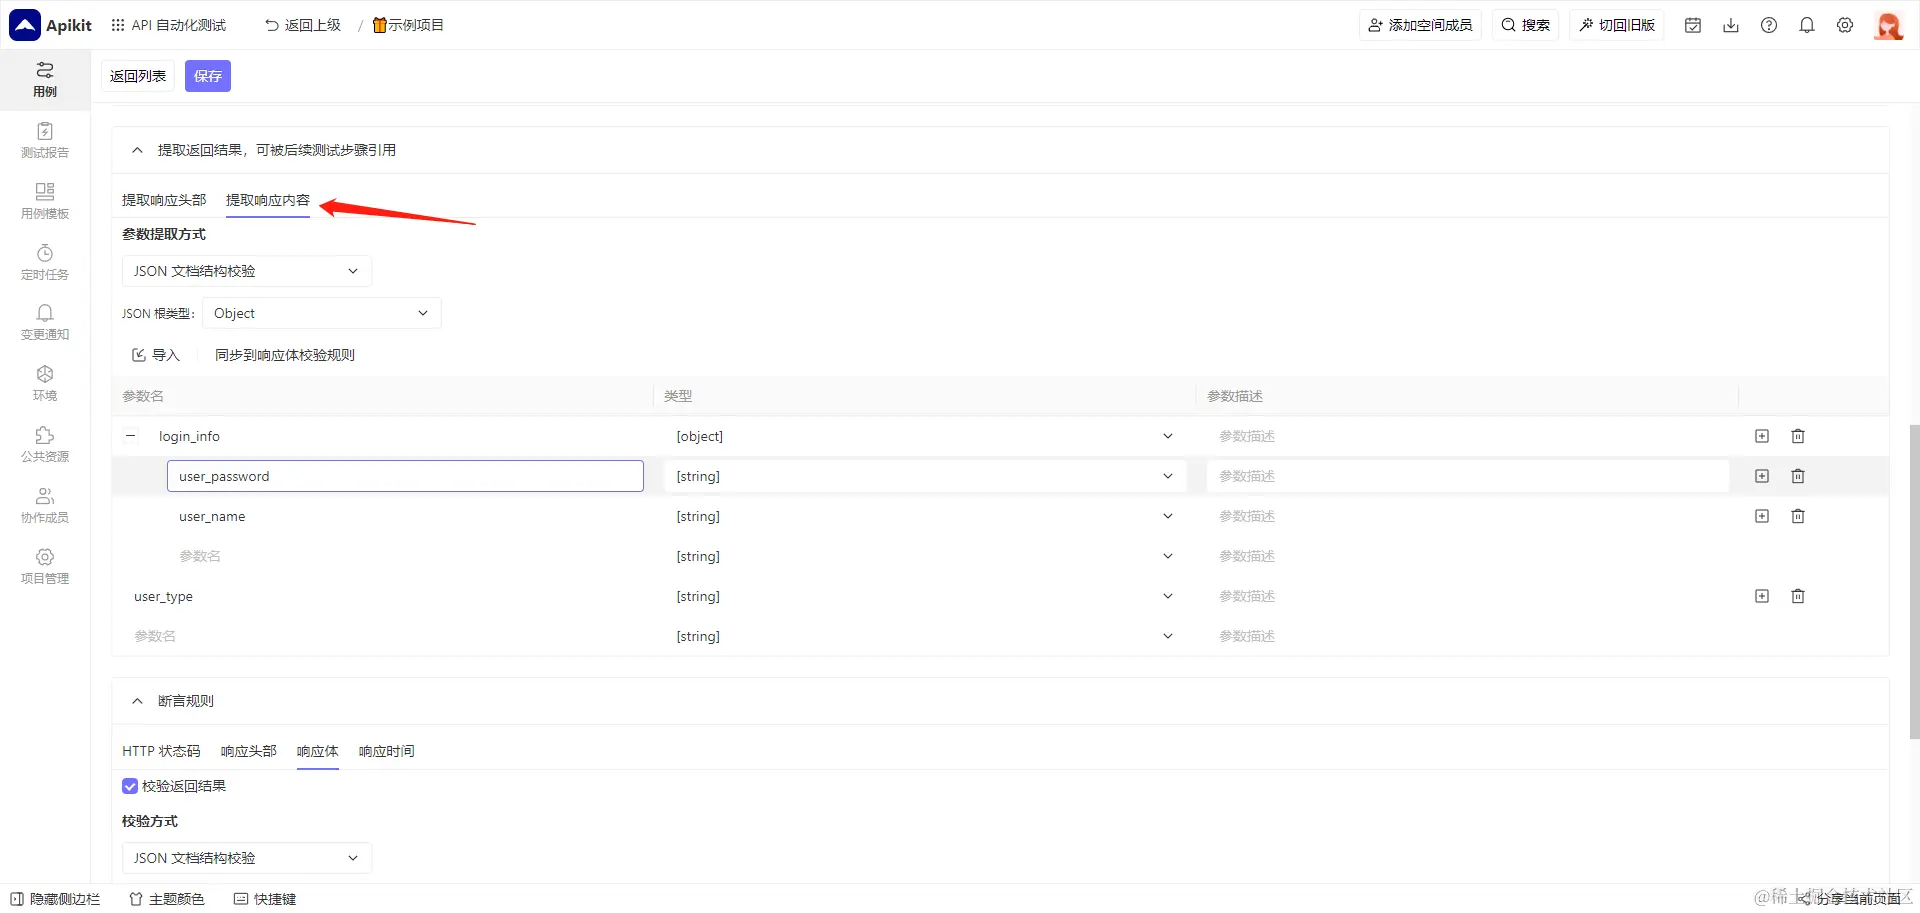Open the 公共资源 sidebar section

point(45,444)
